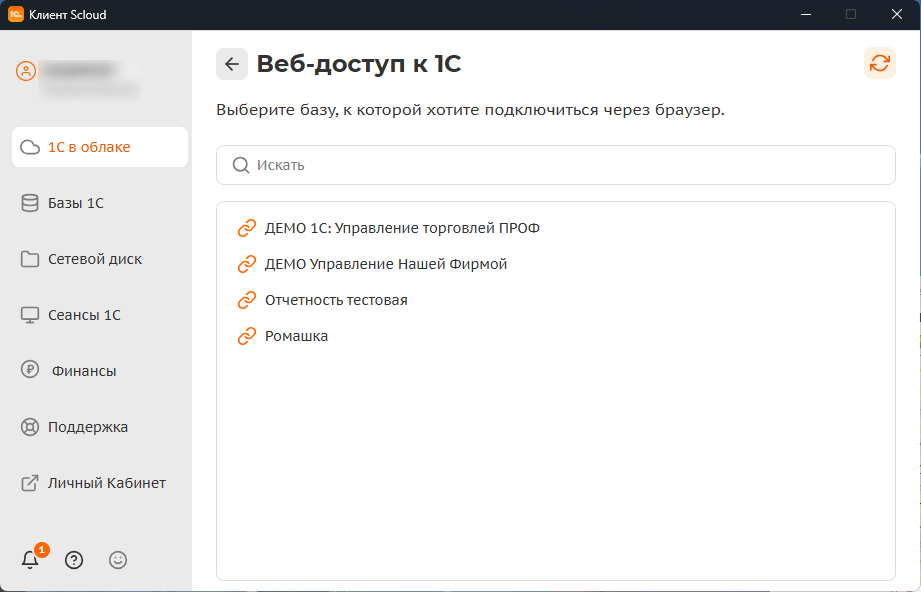Image resolution: width=921 pixels, height=592 pixels.
Task: Open Сеансы 1С in sidebar
Action: coord(100,315)
